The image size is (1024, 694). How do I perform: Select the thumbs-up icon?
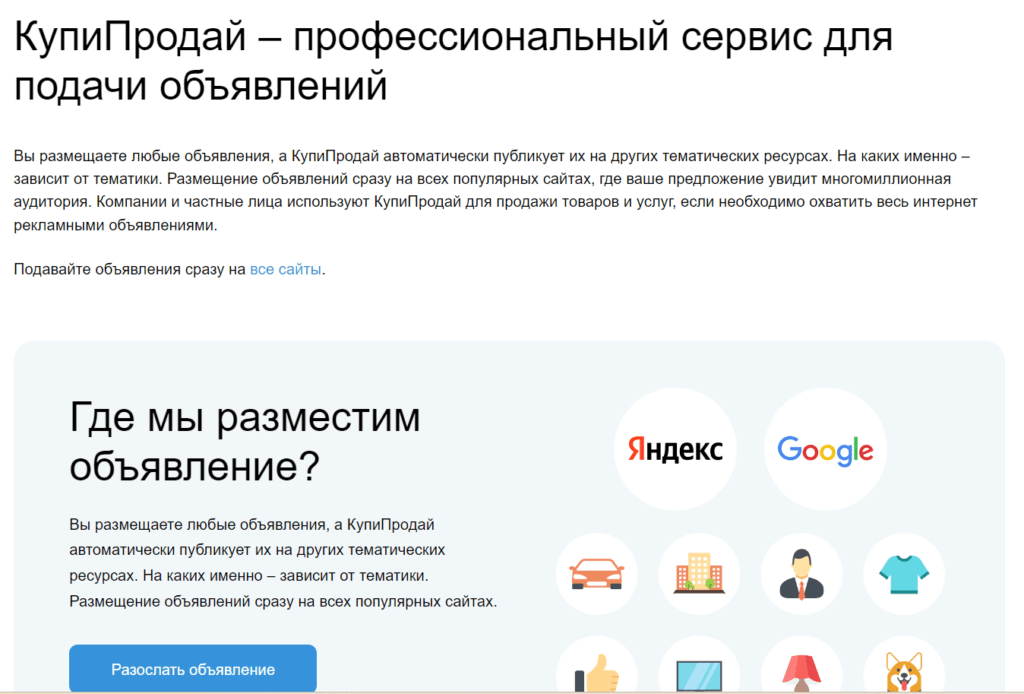597,665
